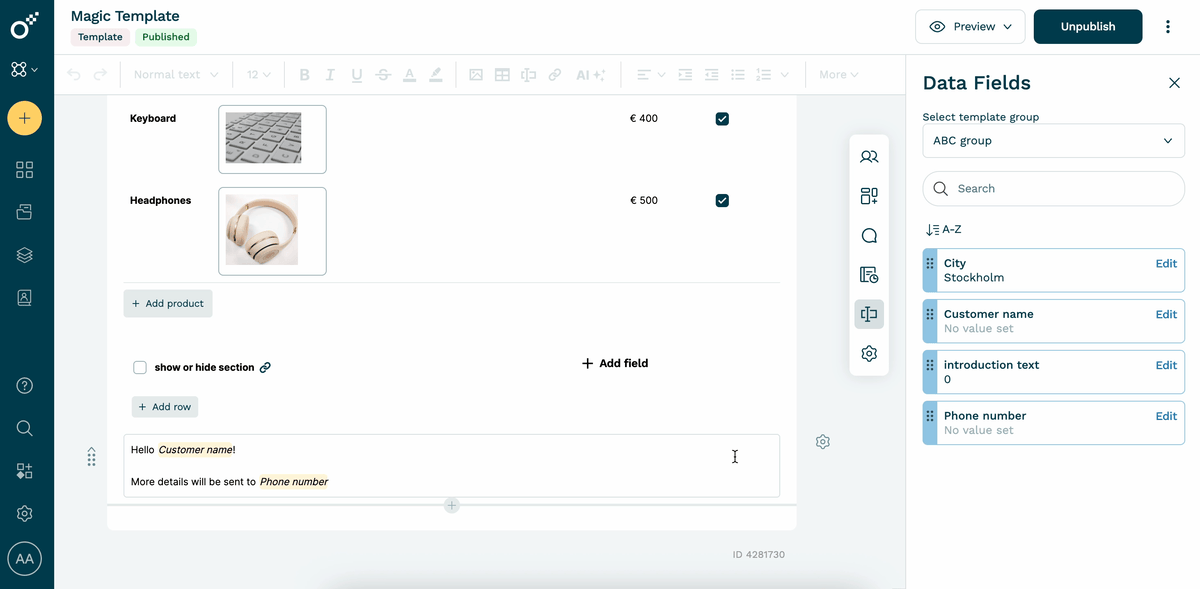The height and width of the screenshot is (589, 1200).
Task: Tick the show or hide section checkbox
Action: tap(140, 368)
